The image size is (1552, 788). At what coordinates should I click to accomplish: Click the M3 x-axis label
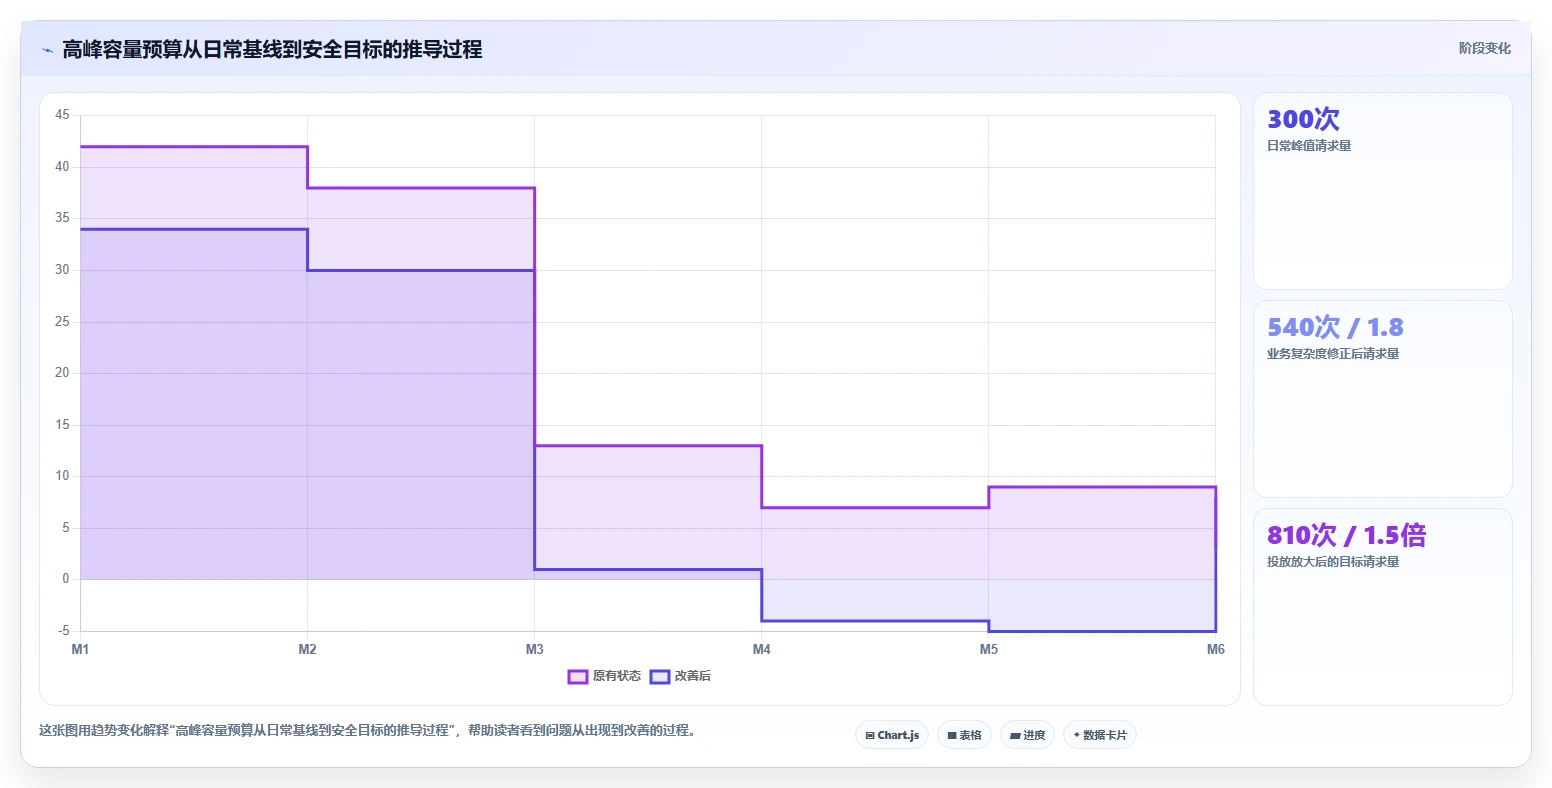[x=534, y=650]
